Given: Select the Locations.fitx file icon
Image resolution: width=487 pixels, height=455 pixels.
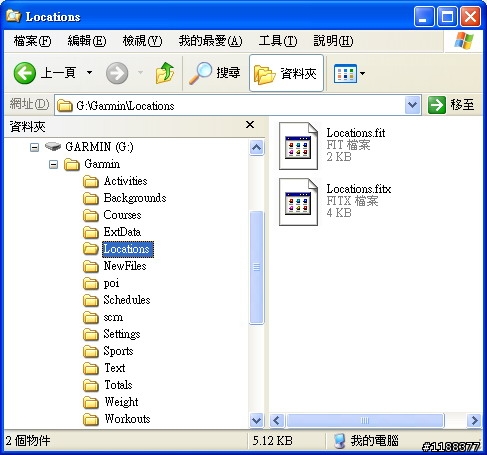Looking at the screenshot, I should coord(298,202).
